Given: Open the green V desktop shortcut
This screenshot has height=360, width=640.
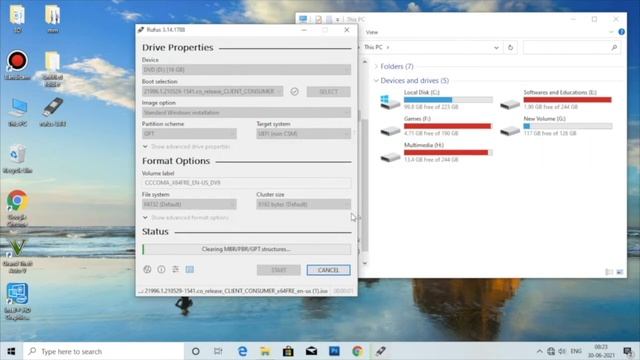Looking at the screenshot, I should (x=17, y=256).
